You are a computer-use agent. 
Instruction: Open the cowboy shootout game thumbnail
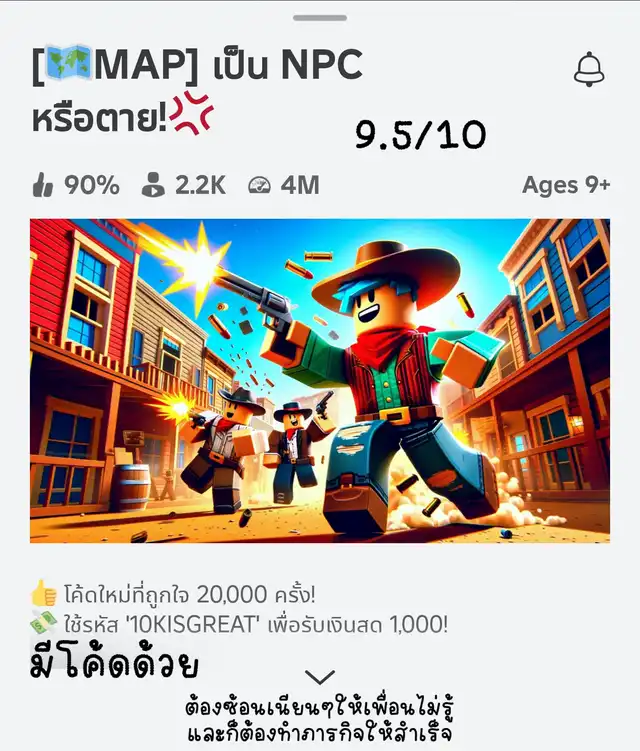pos(320,381)
